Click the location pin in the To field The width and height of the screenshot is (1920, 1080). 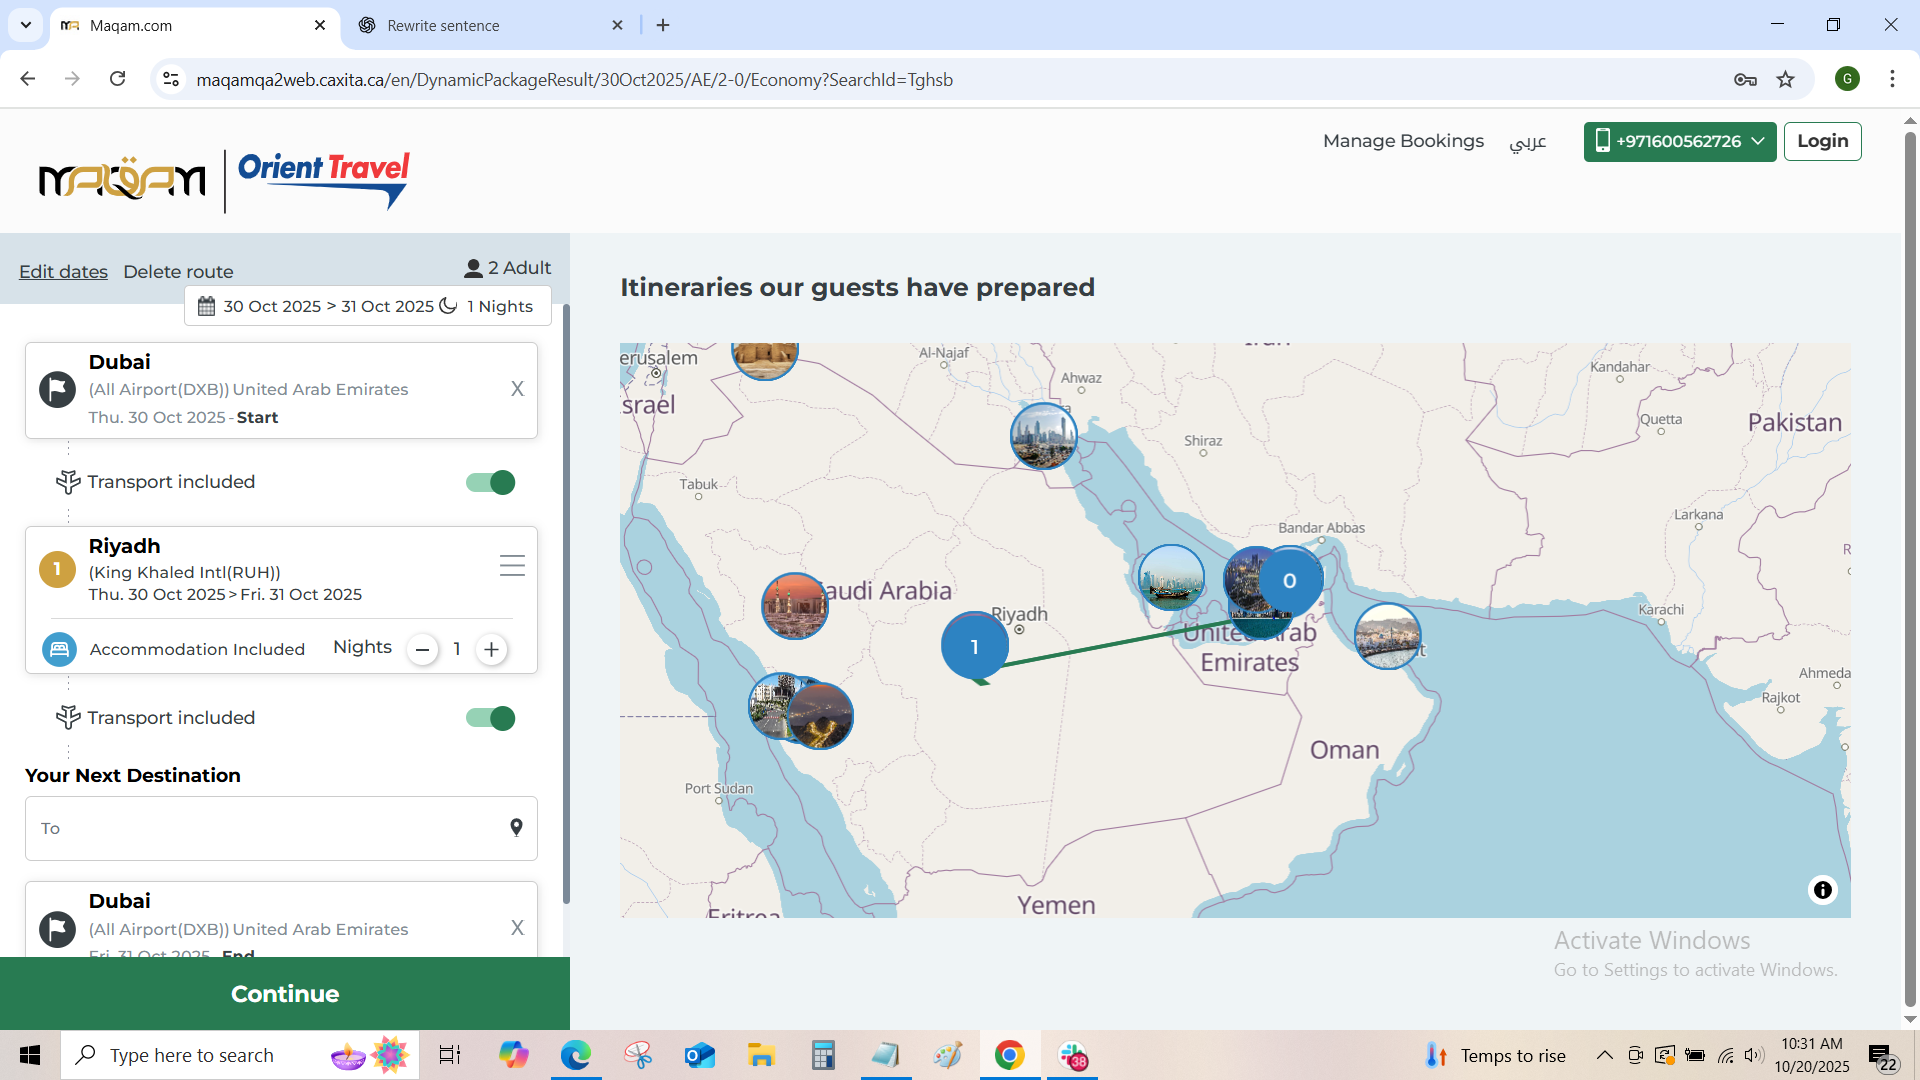(516, 827)
